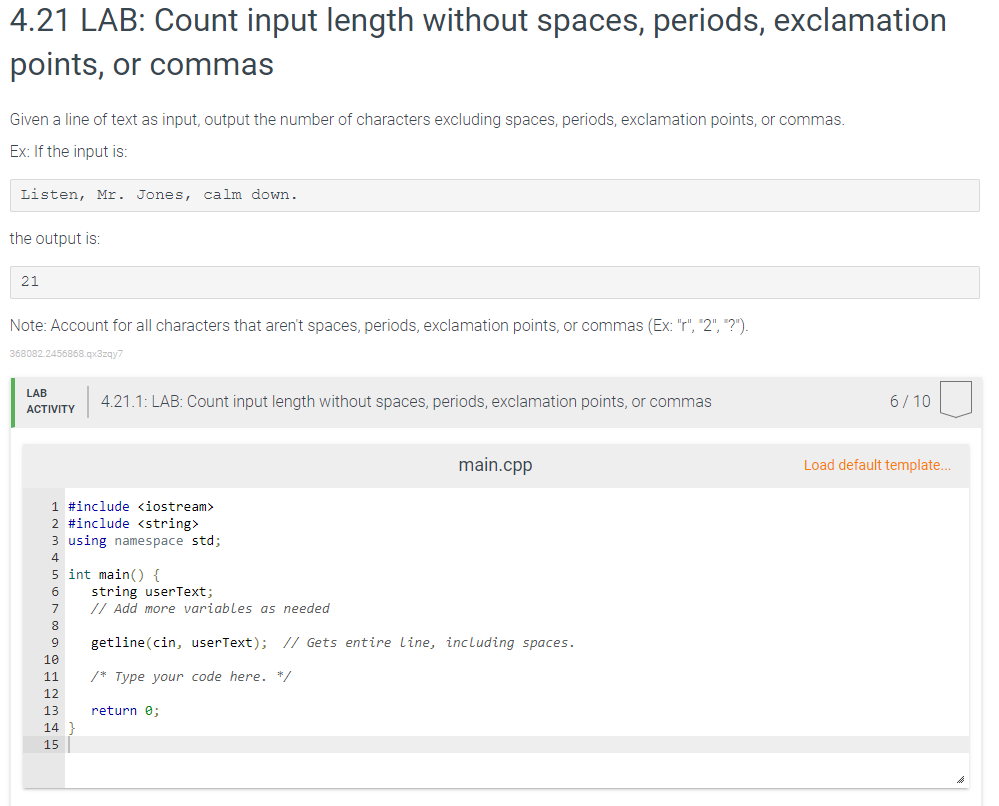Click the sample input 'Listen, Mr. Jones' box

click(x=494, y=195)
